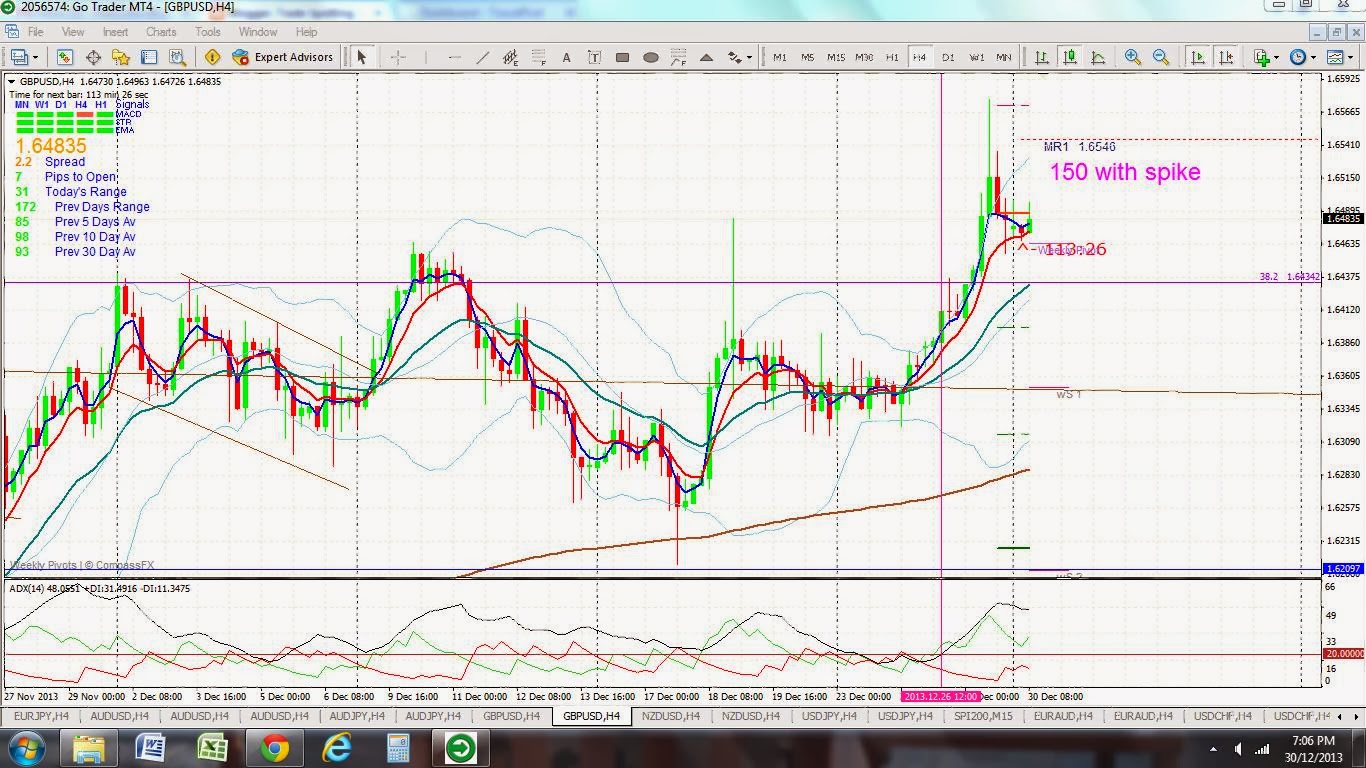1366x768 pixels.
Task: Open the Help menu
Action: [306, 32]
